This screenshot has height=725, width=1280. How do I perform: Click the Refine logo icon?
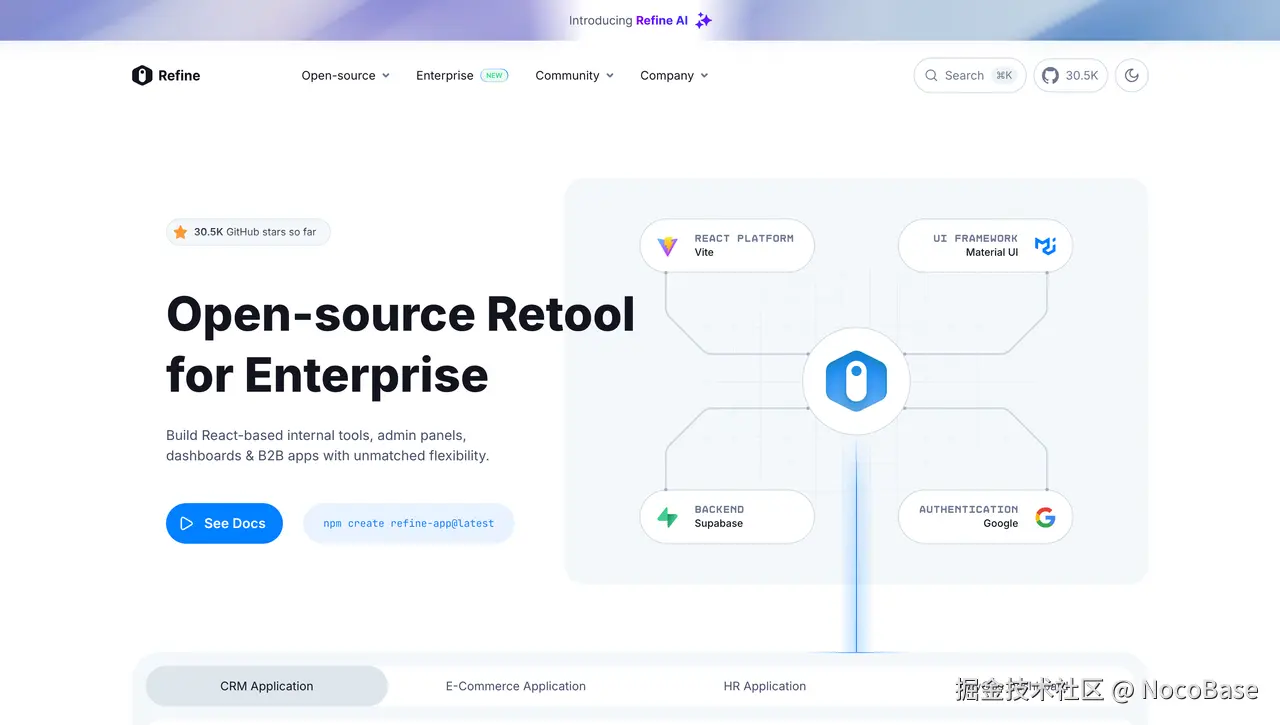click(x=142, y=75)
